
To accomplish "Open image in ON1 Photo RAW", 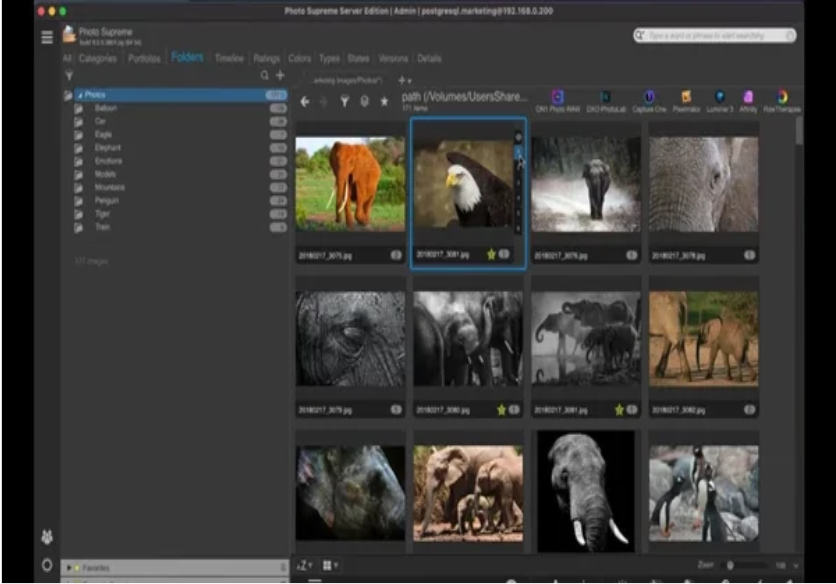I will (x=557, y=100).
